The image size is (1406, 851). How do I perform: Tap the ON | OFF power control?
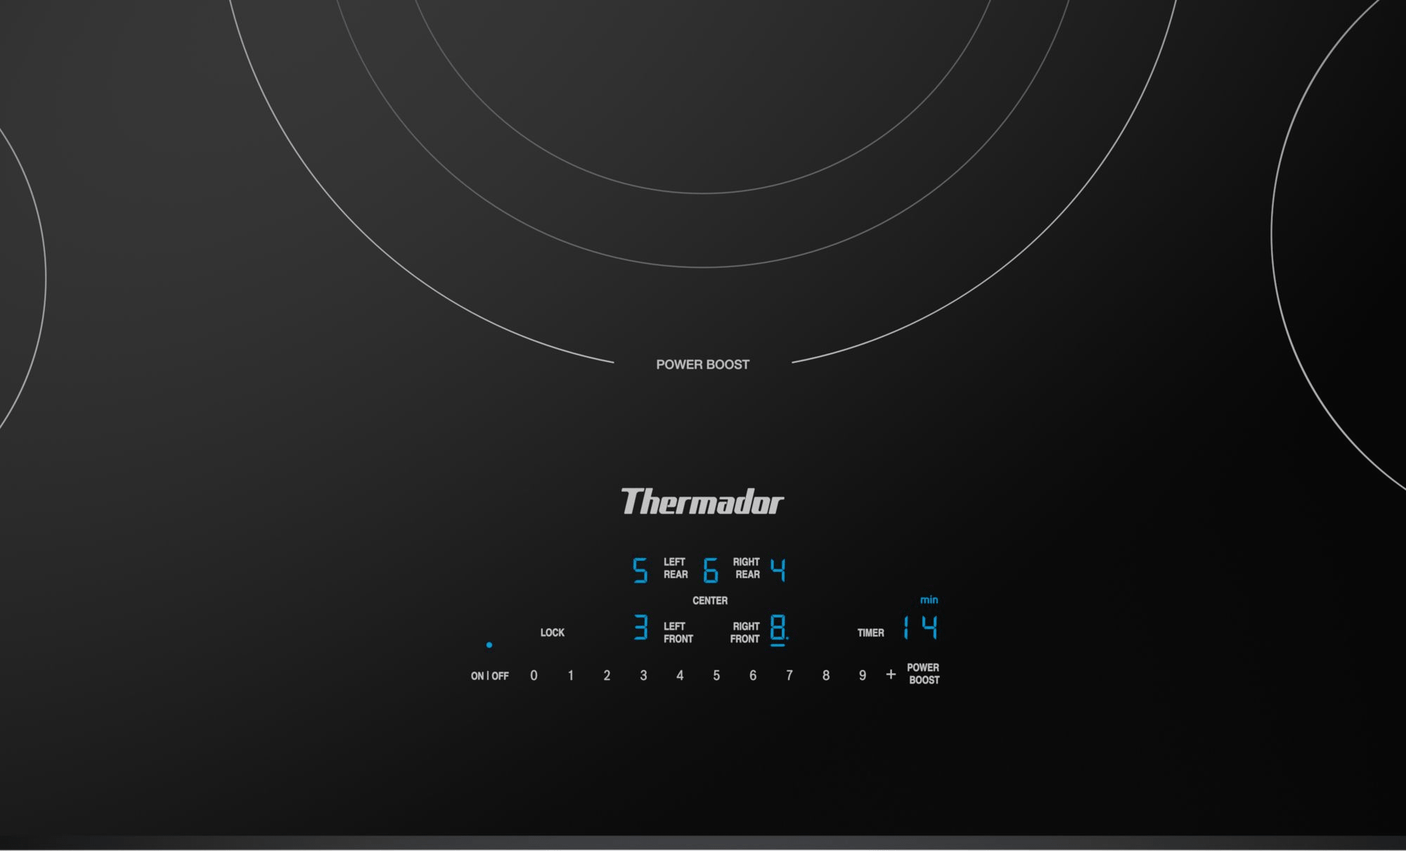(x=490, y=676)
